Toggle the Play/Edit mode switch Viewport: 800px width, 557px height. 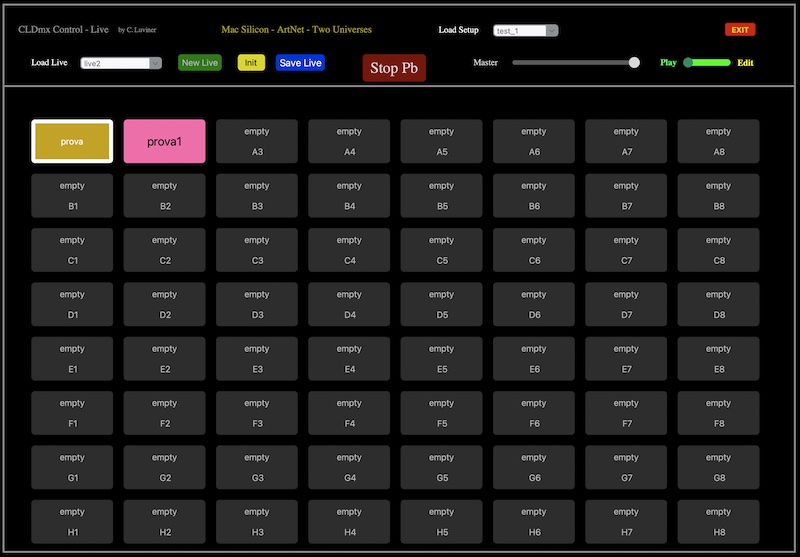tap(707, 63)
